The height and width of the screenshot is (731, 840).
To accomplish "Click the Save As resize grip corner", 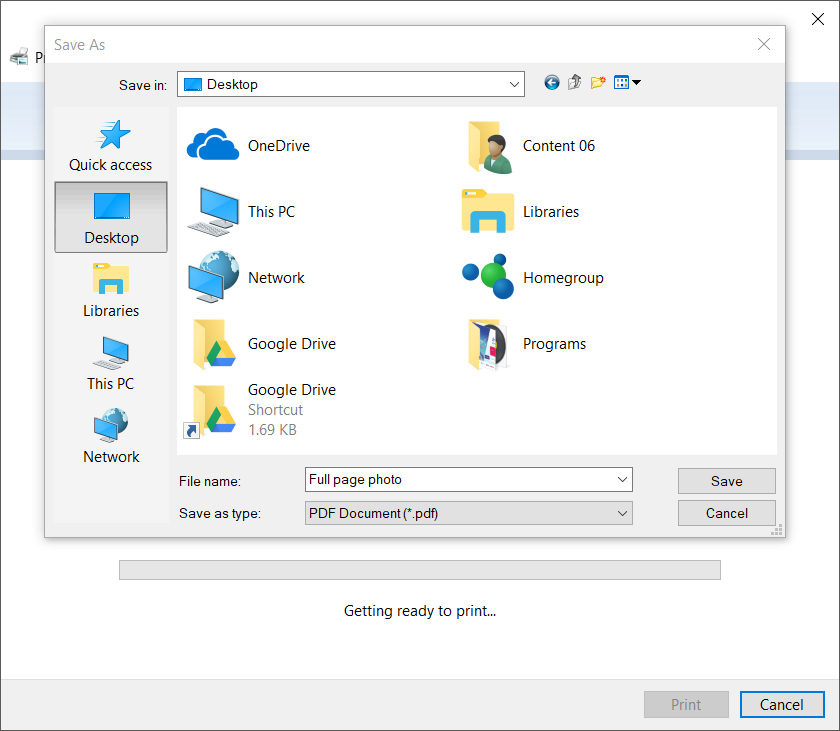I will (777, 530).
